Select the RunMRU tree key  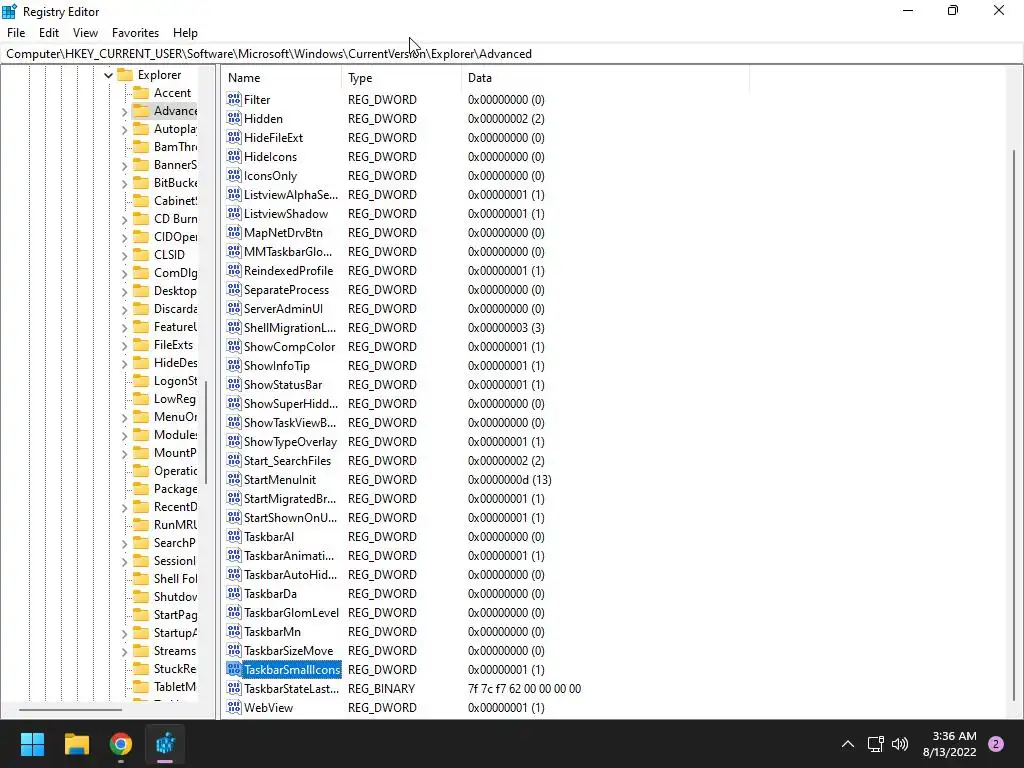coord(175,524)
